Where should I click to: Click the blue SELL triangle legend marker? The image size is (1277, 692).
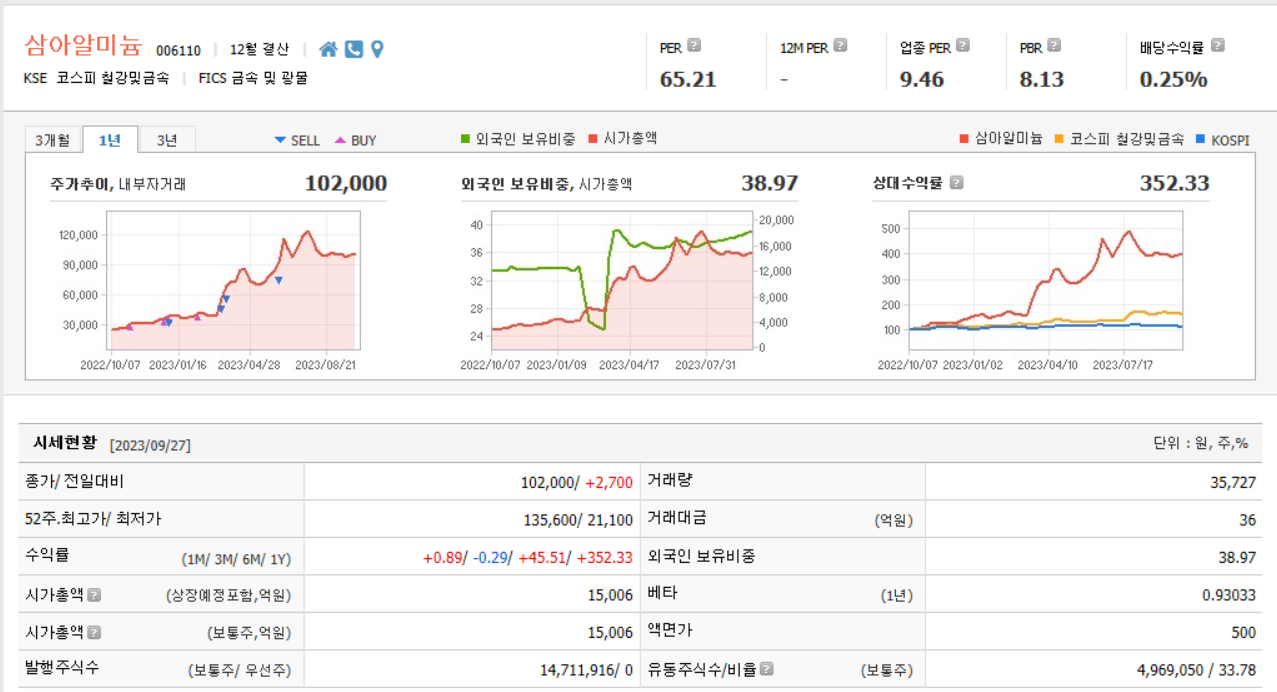[x=280, y=140]
